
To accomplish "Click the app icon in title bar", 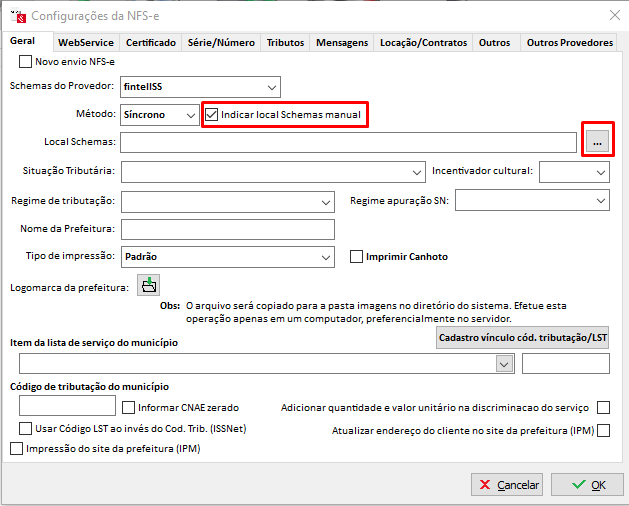I will pyautogui.click(x=16, y=15).
